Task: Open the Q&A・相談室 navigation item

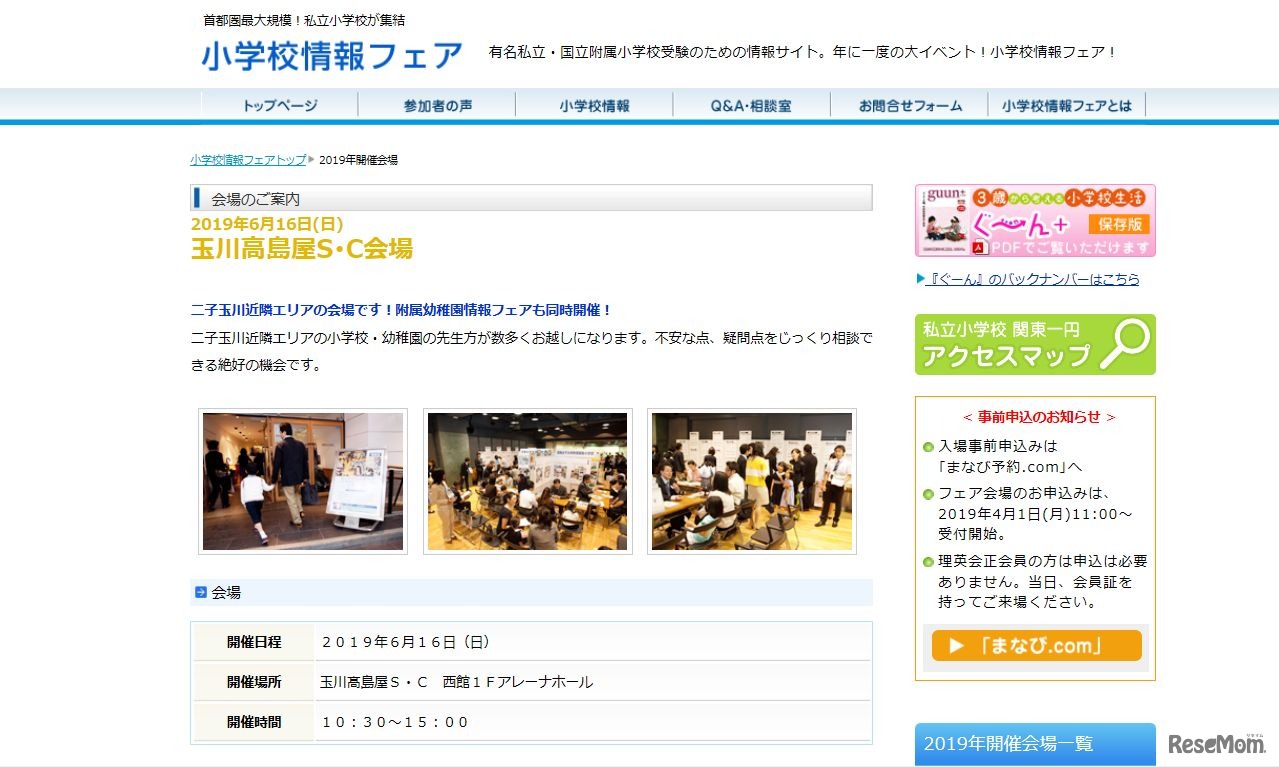Action: pyautogui.click(x=751, y=105)
